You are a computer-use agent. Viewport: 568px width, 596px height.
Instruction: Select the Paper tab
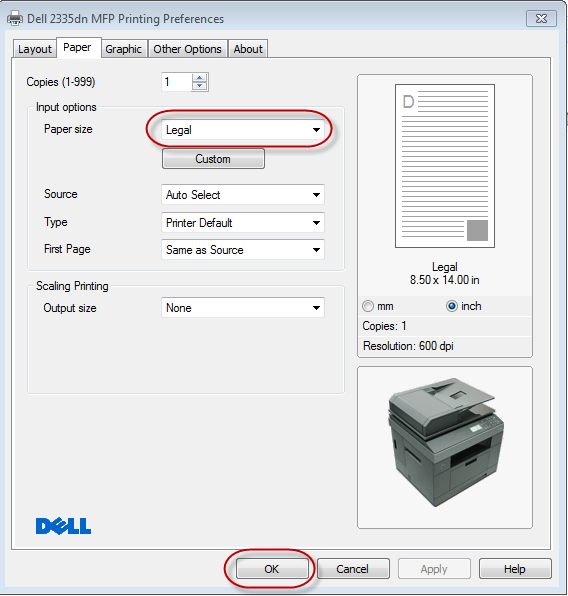pyautogui.click(x=79, y=48)
